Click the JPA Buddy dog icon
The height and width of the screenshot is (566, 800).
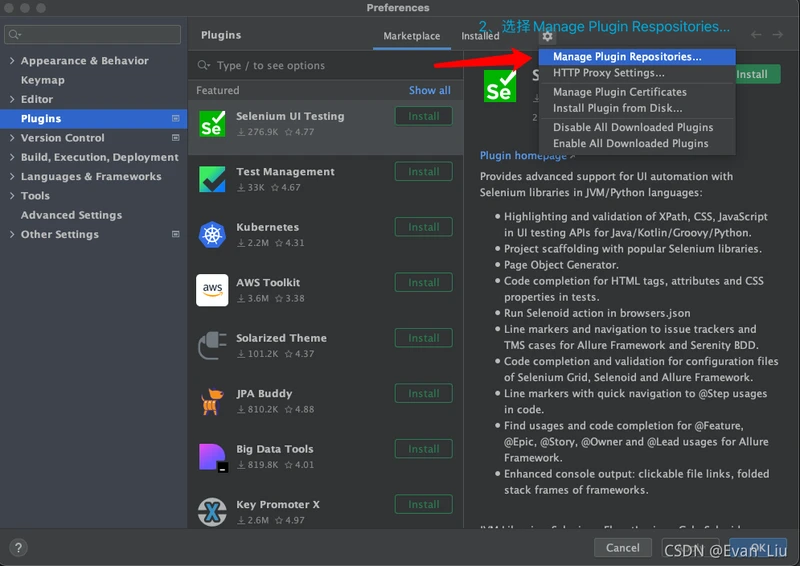click(x=212, y=401)
